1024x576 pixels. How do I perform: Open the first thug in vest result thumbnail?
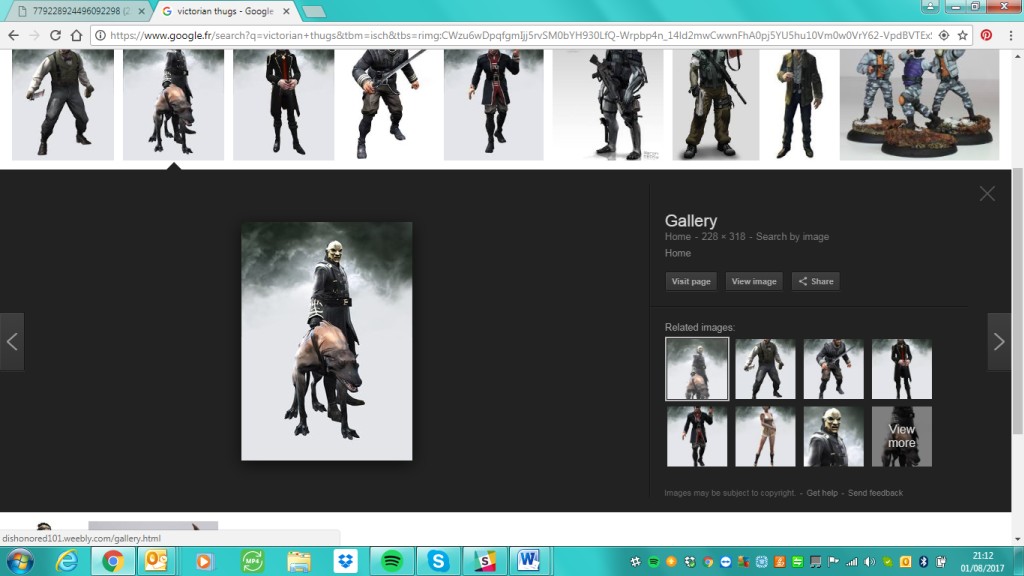point(63,104)
